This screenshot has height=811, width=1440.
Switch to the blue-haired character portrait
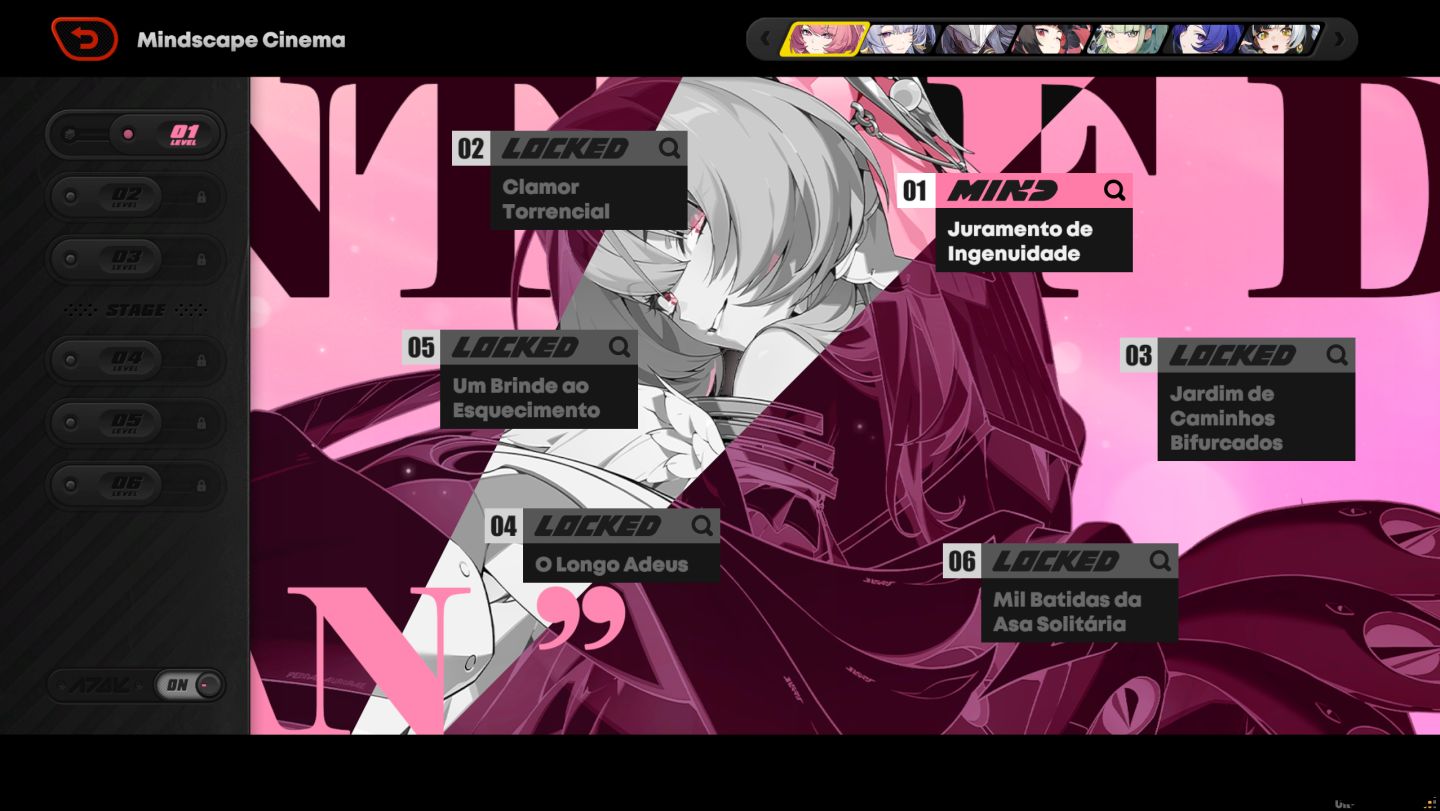tap(1204, 39)
